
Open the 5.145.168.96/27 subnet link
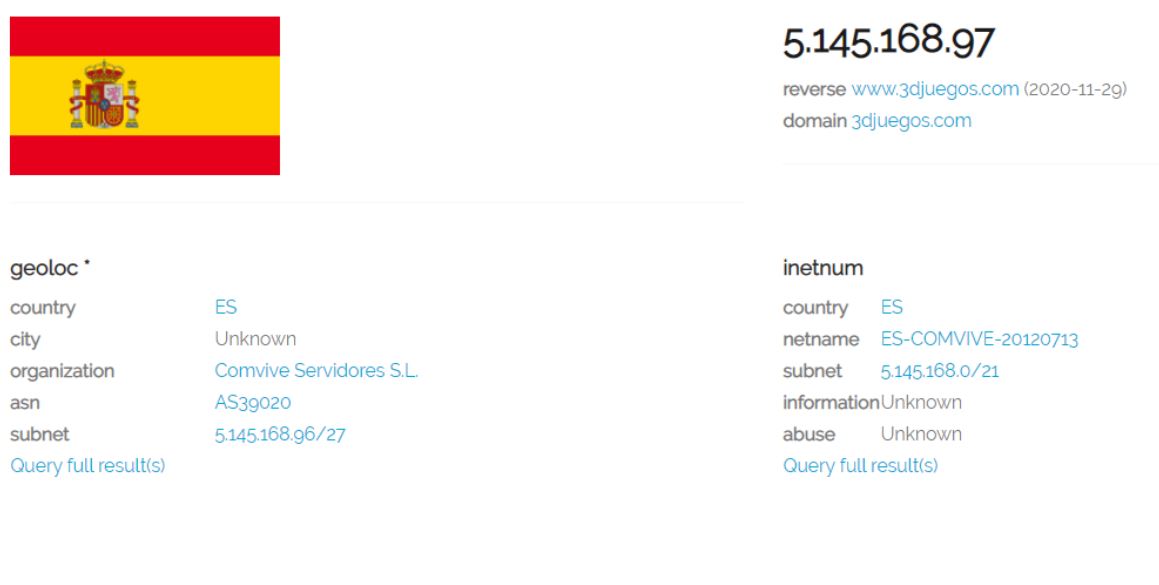[281, 434]
